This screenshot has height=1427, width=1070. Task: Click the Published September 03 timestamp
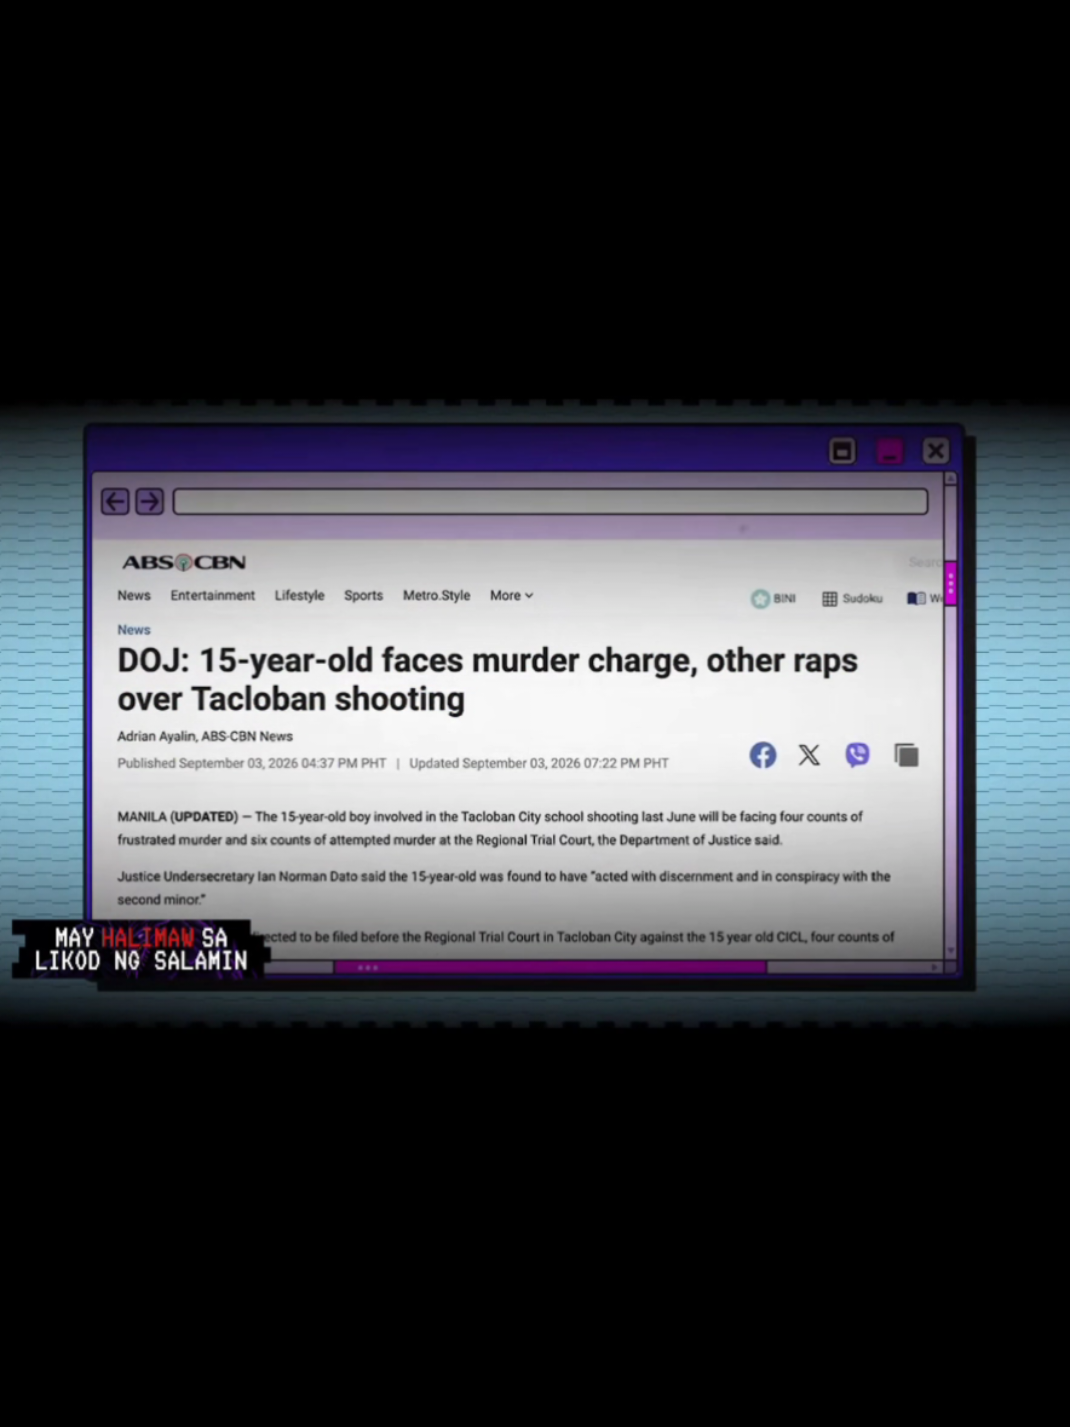pyautogui.click(x=251, y=763)
